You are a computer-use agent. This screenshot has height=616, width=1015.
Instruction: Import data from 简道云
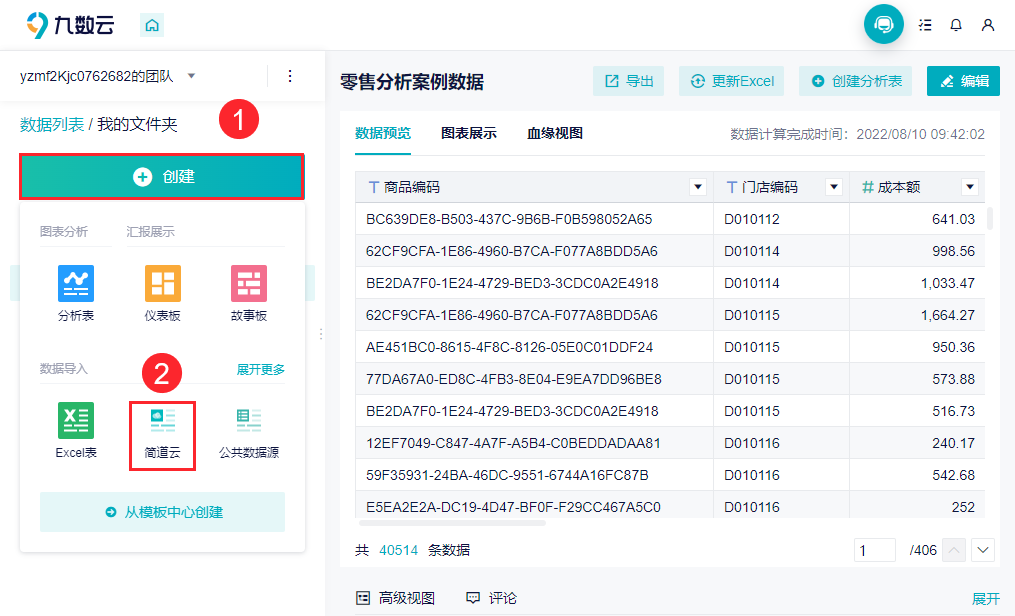pos(162,435)
